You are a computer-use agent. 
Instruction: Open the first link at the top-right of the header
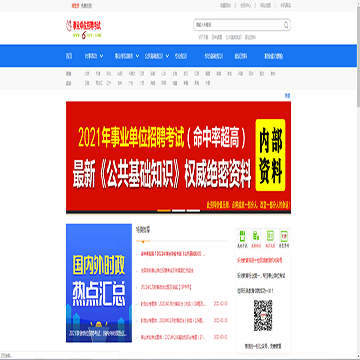click(225, 5)
